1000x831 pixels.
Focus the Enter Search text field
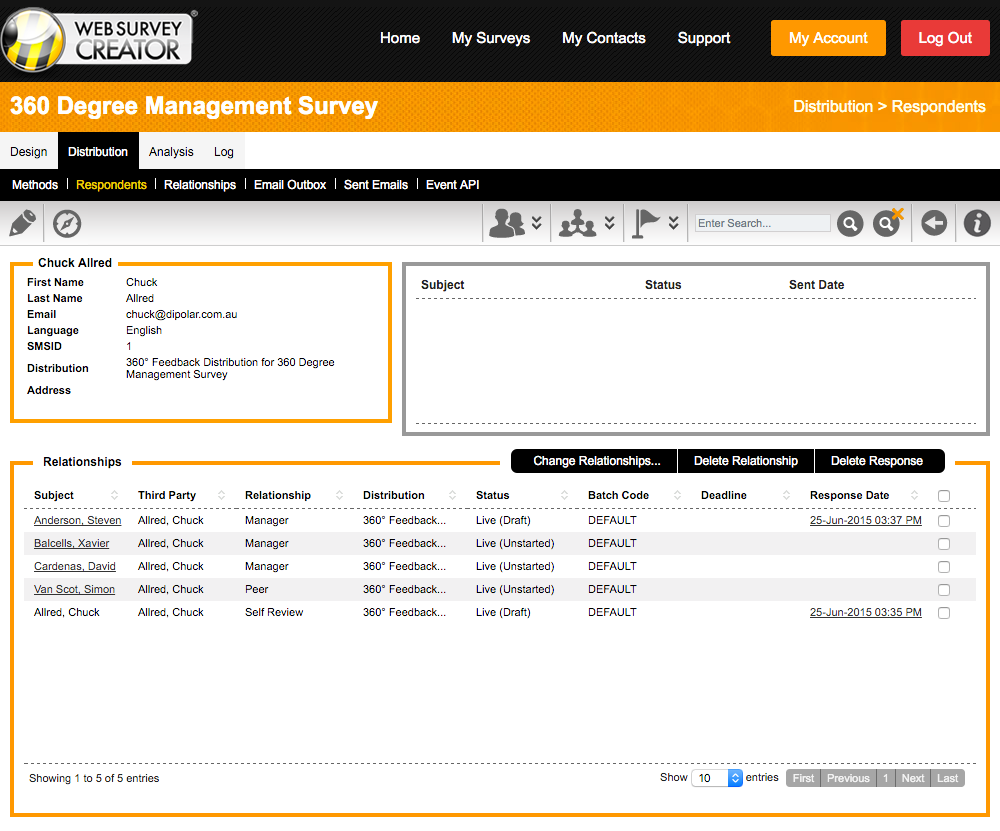tap(763, 223)
